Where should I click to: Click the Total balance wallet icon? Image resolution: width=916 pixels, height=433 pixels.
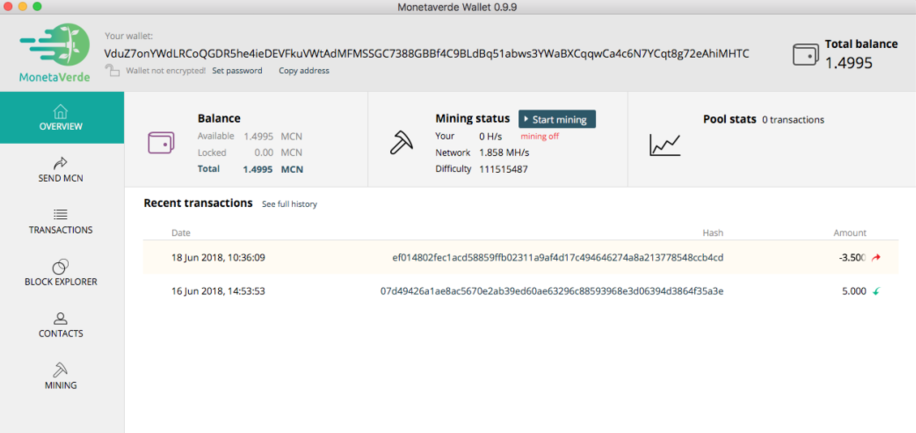[805, 54]
